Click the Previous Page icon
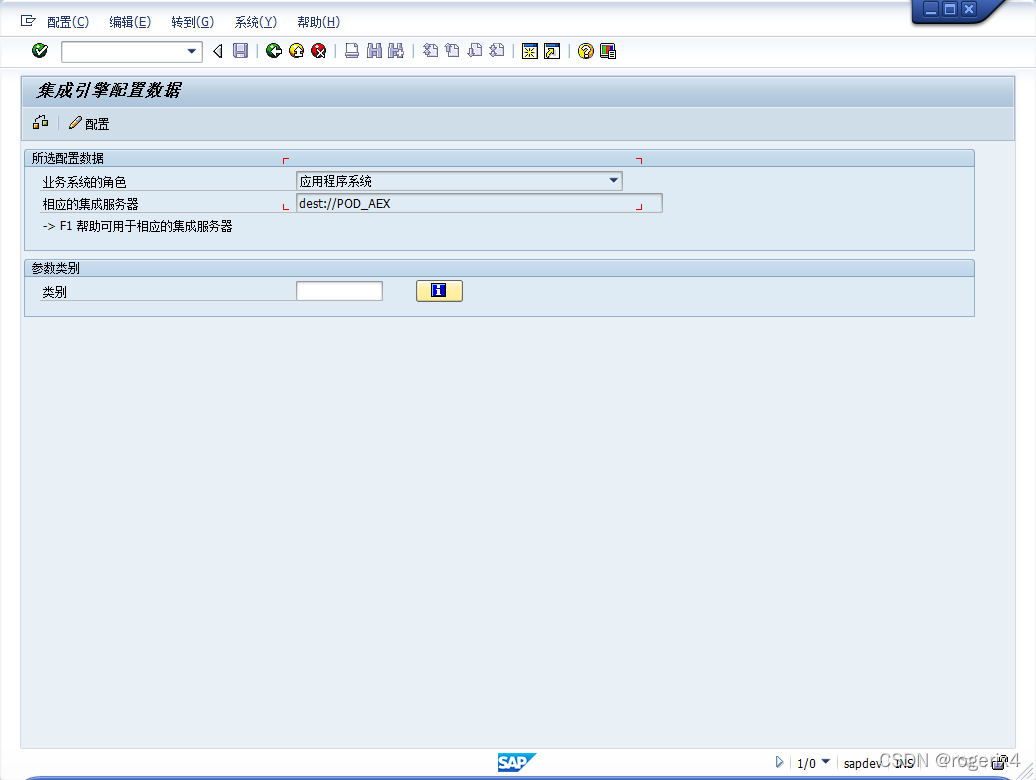The width and height of the screenshot is (1036, 780). point(453,51)
